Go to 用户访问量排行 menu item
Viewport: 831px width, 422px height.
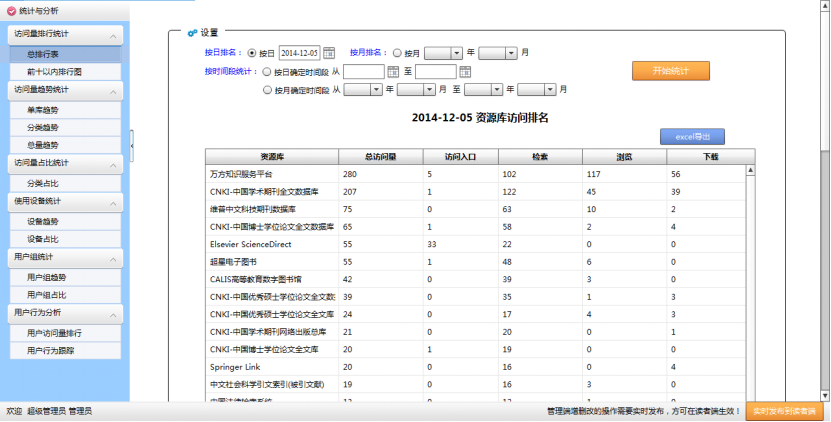(57, 333)
